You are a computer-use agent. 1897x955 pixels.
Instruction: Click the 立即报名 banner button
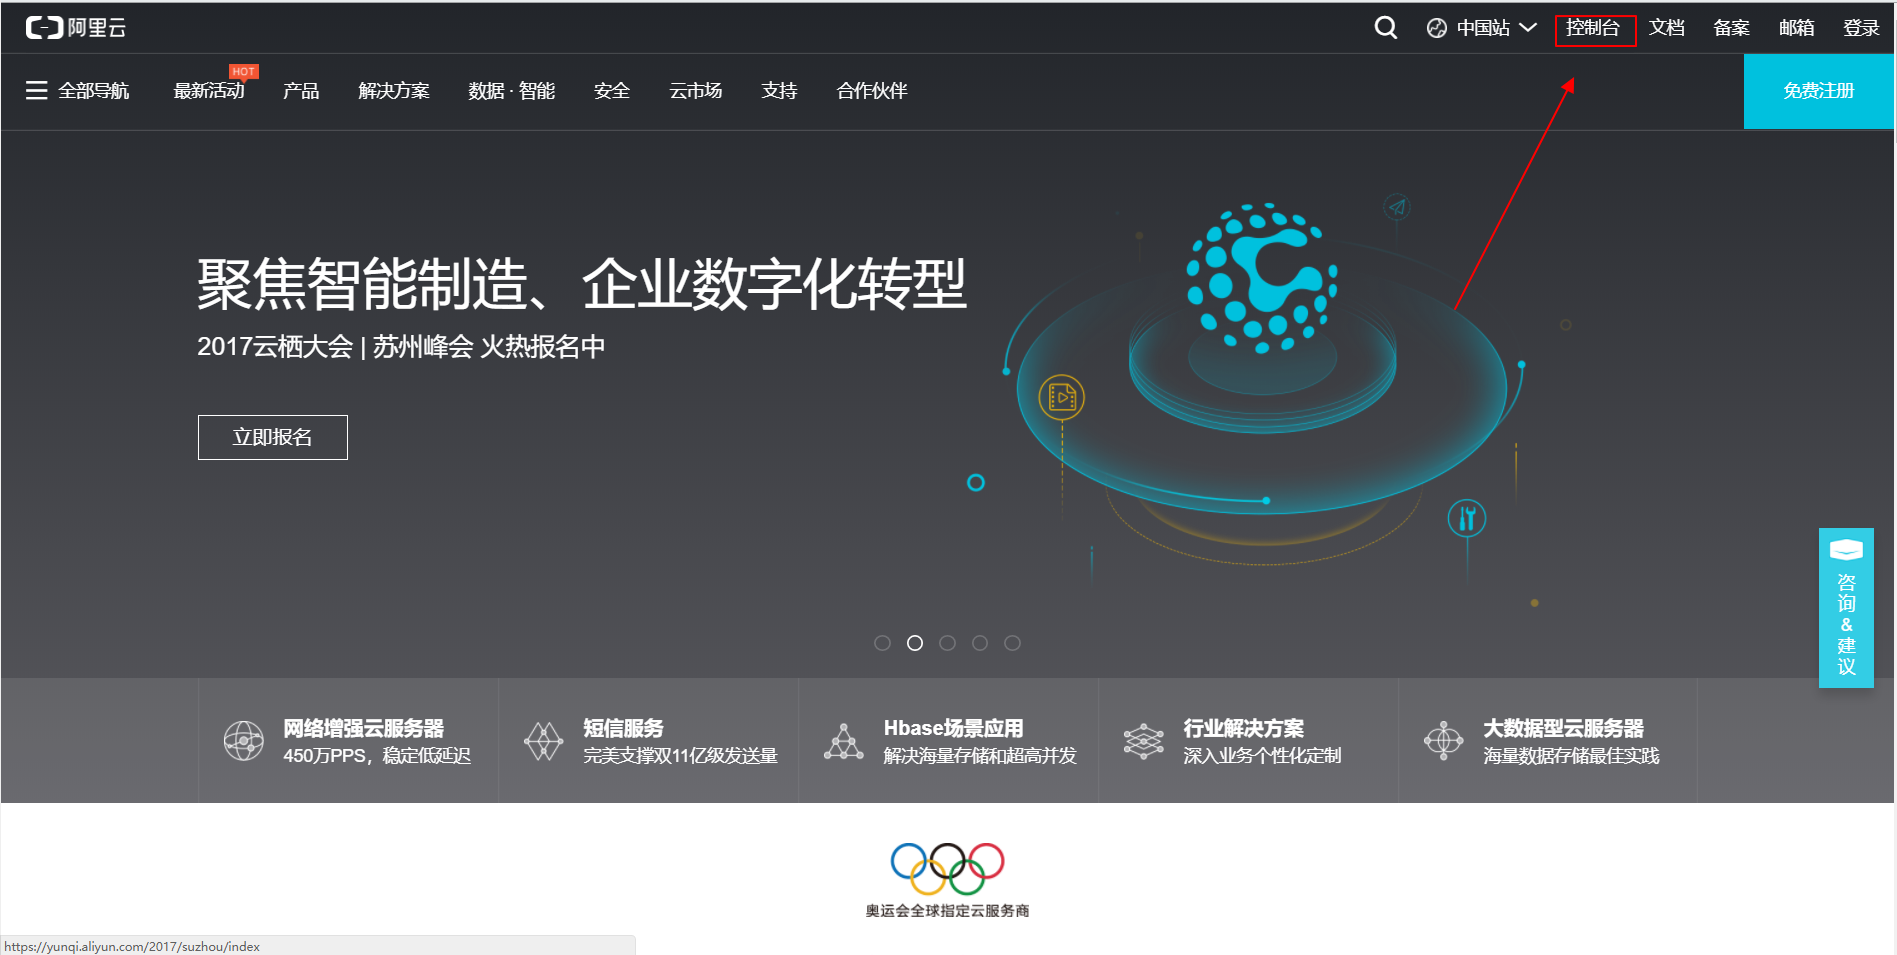tap(272, 437)
